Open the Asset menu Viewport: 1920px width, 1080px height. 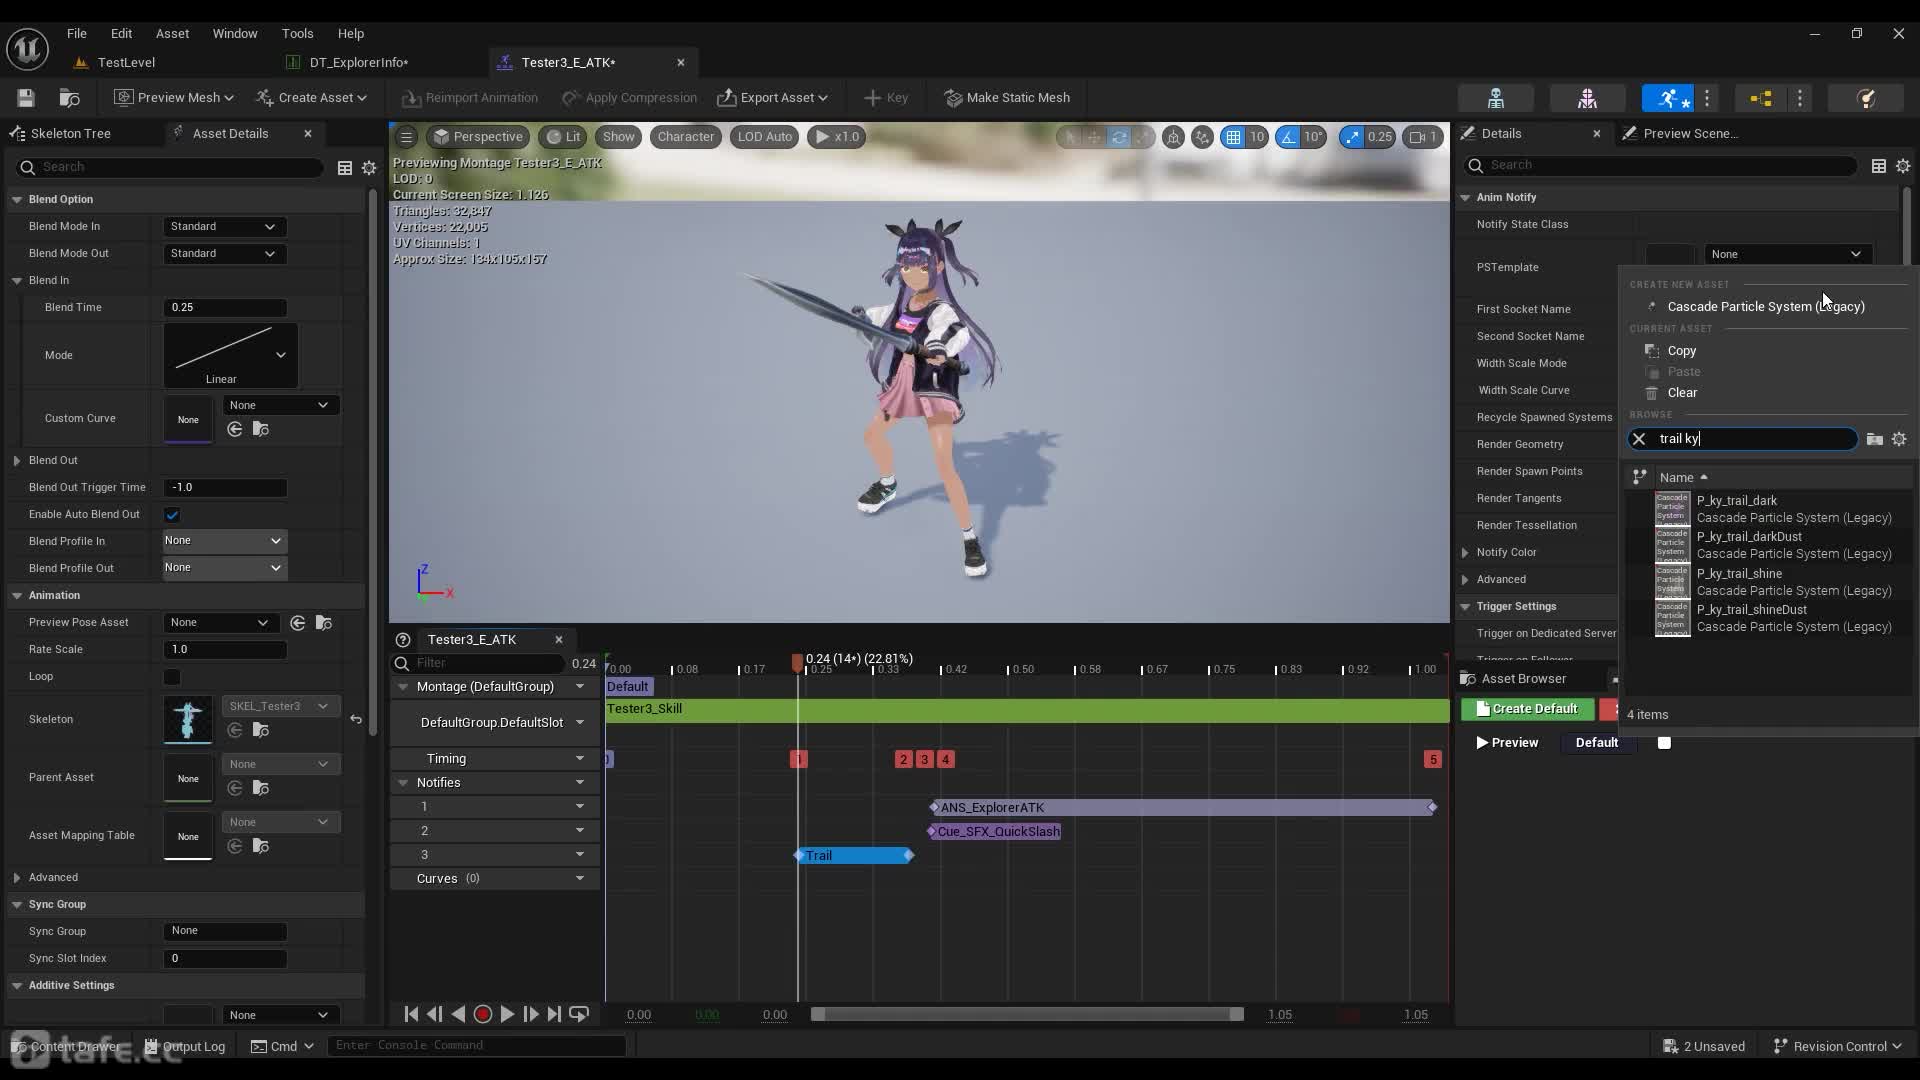click(172, 33)
